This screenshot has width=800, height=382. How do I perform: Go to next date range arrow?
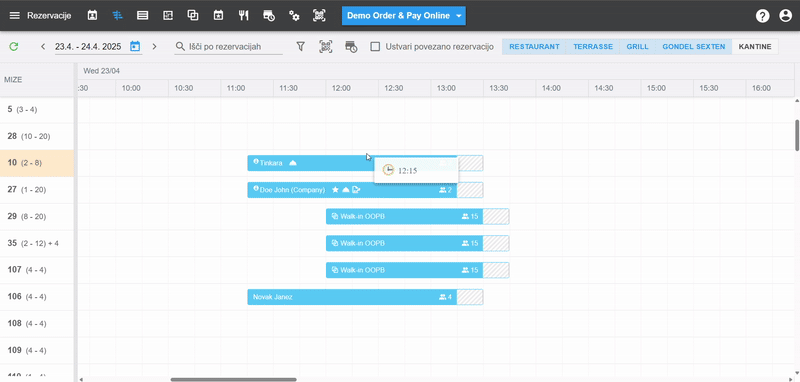[x=154, y=46]
